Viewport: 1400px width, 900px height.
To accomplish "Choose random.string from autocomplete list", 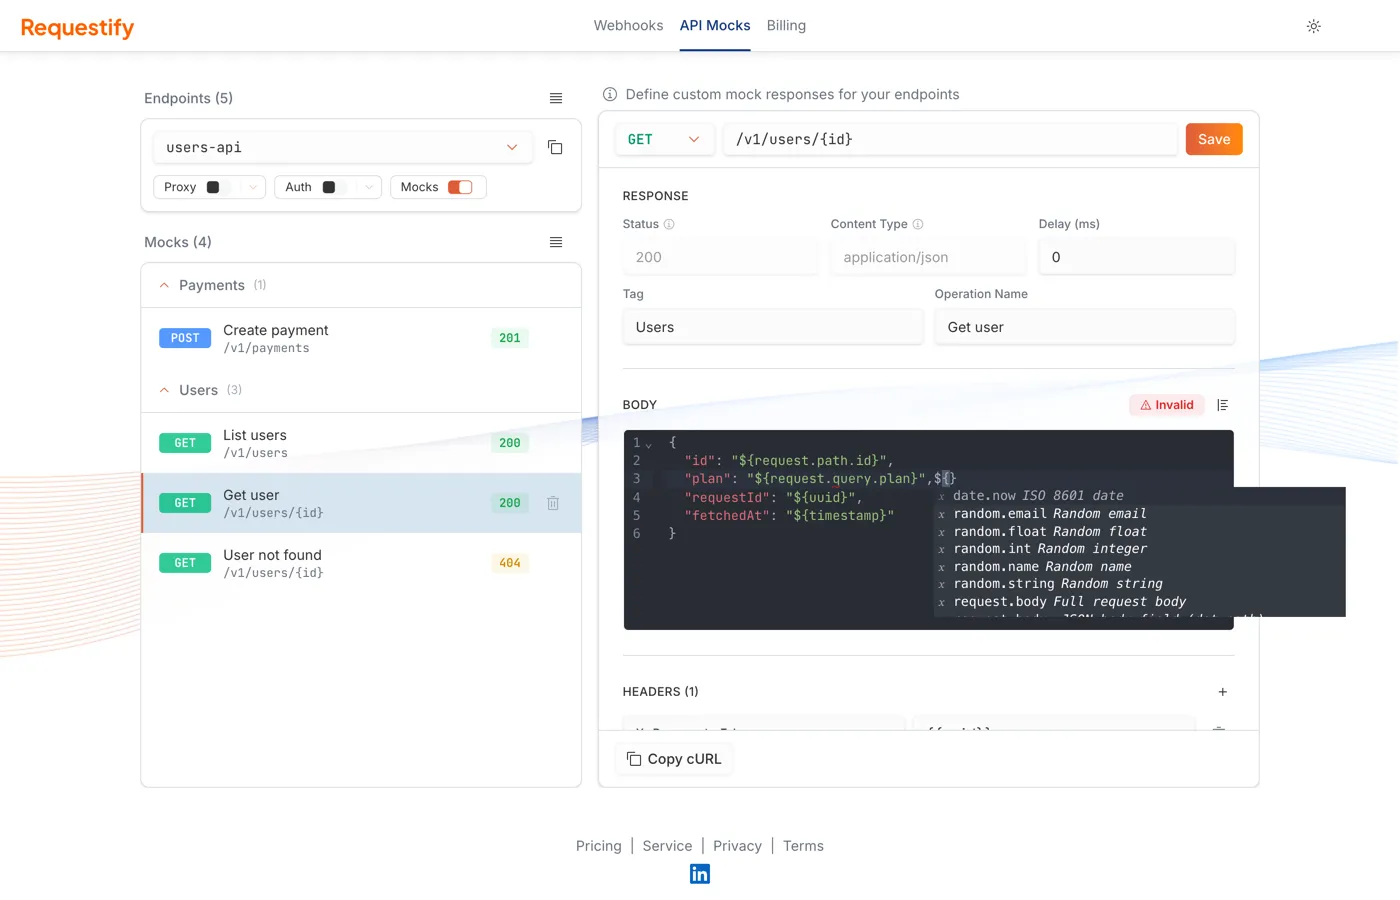I will point(1140,584).
